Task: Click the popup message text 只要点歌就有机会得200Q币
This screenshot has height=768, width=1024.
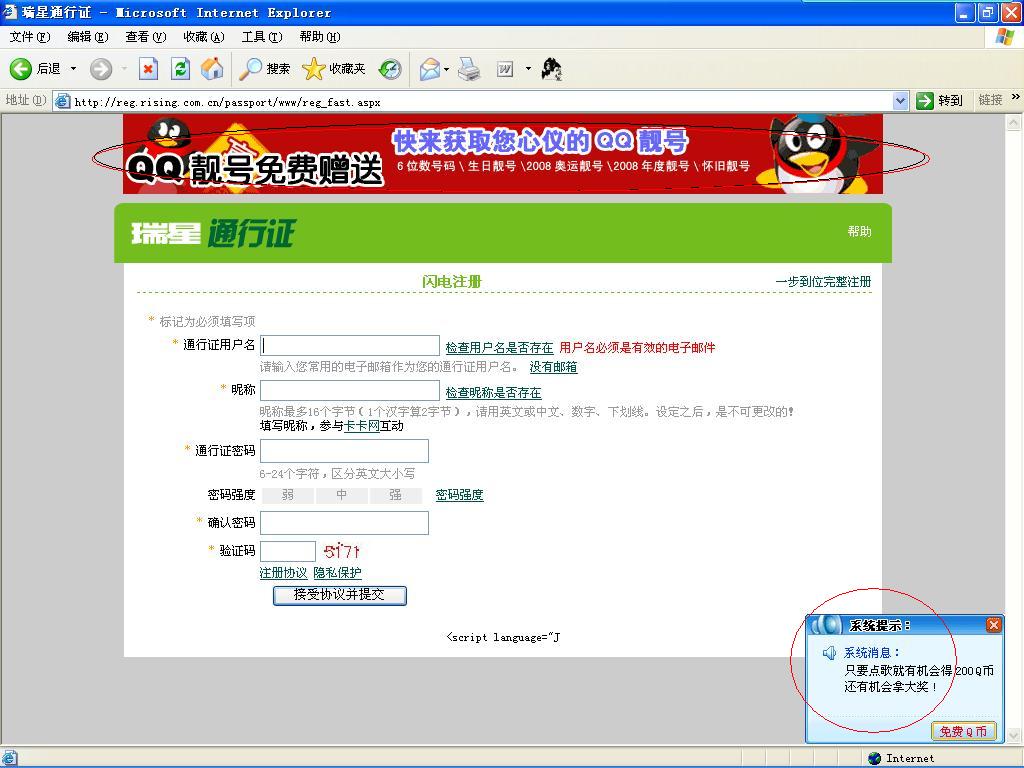Action: click(x=919, y=671)
